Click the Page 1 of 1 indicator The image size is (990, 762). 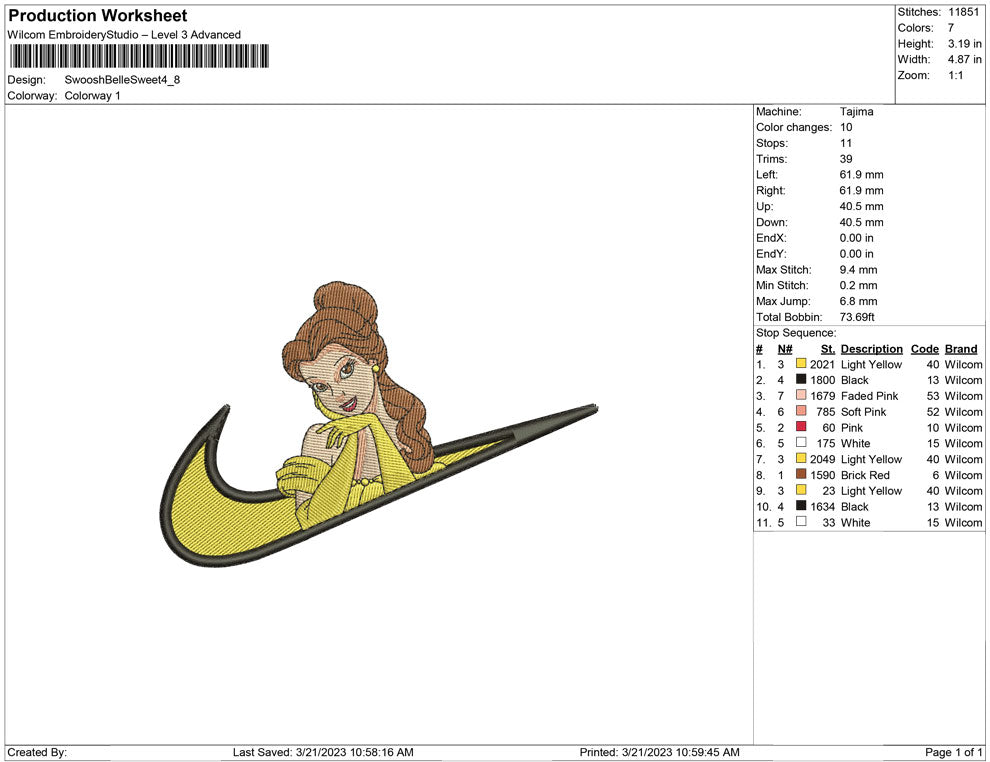[x=953, y=752]
